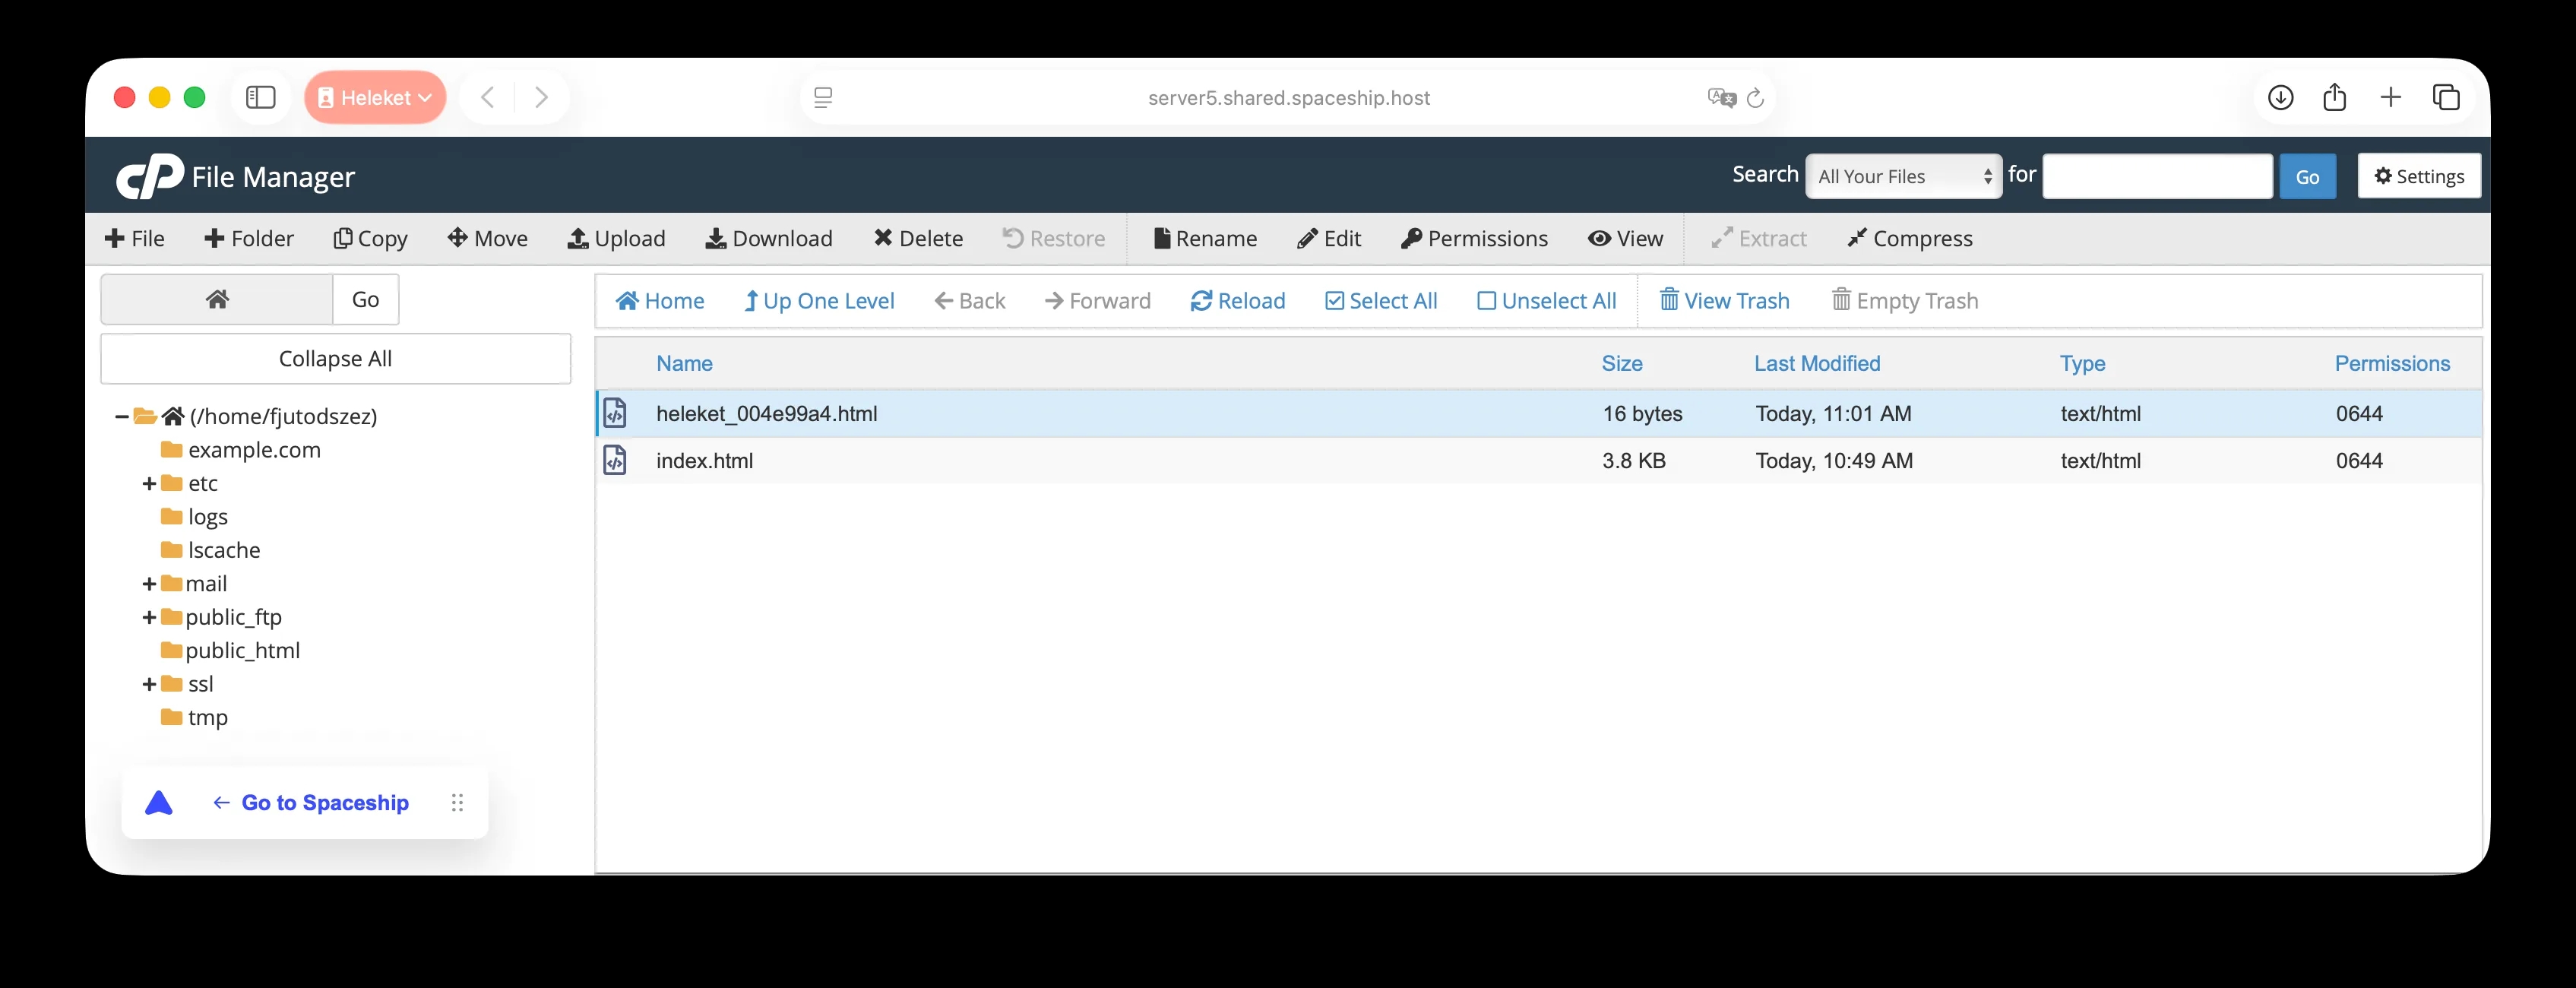
Task: Click Unselect All checkbox button
Action: pyautogui.click(x=1546, y=301)
